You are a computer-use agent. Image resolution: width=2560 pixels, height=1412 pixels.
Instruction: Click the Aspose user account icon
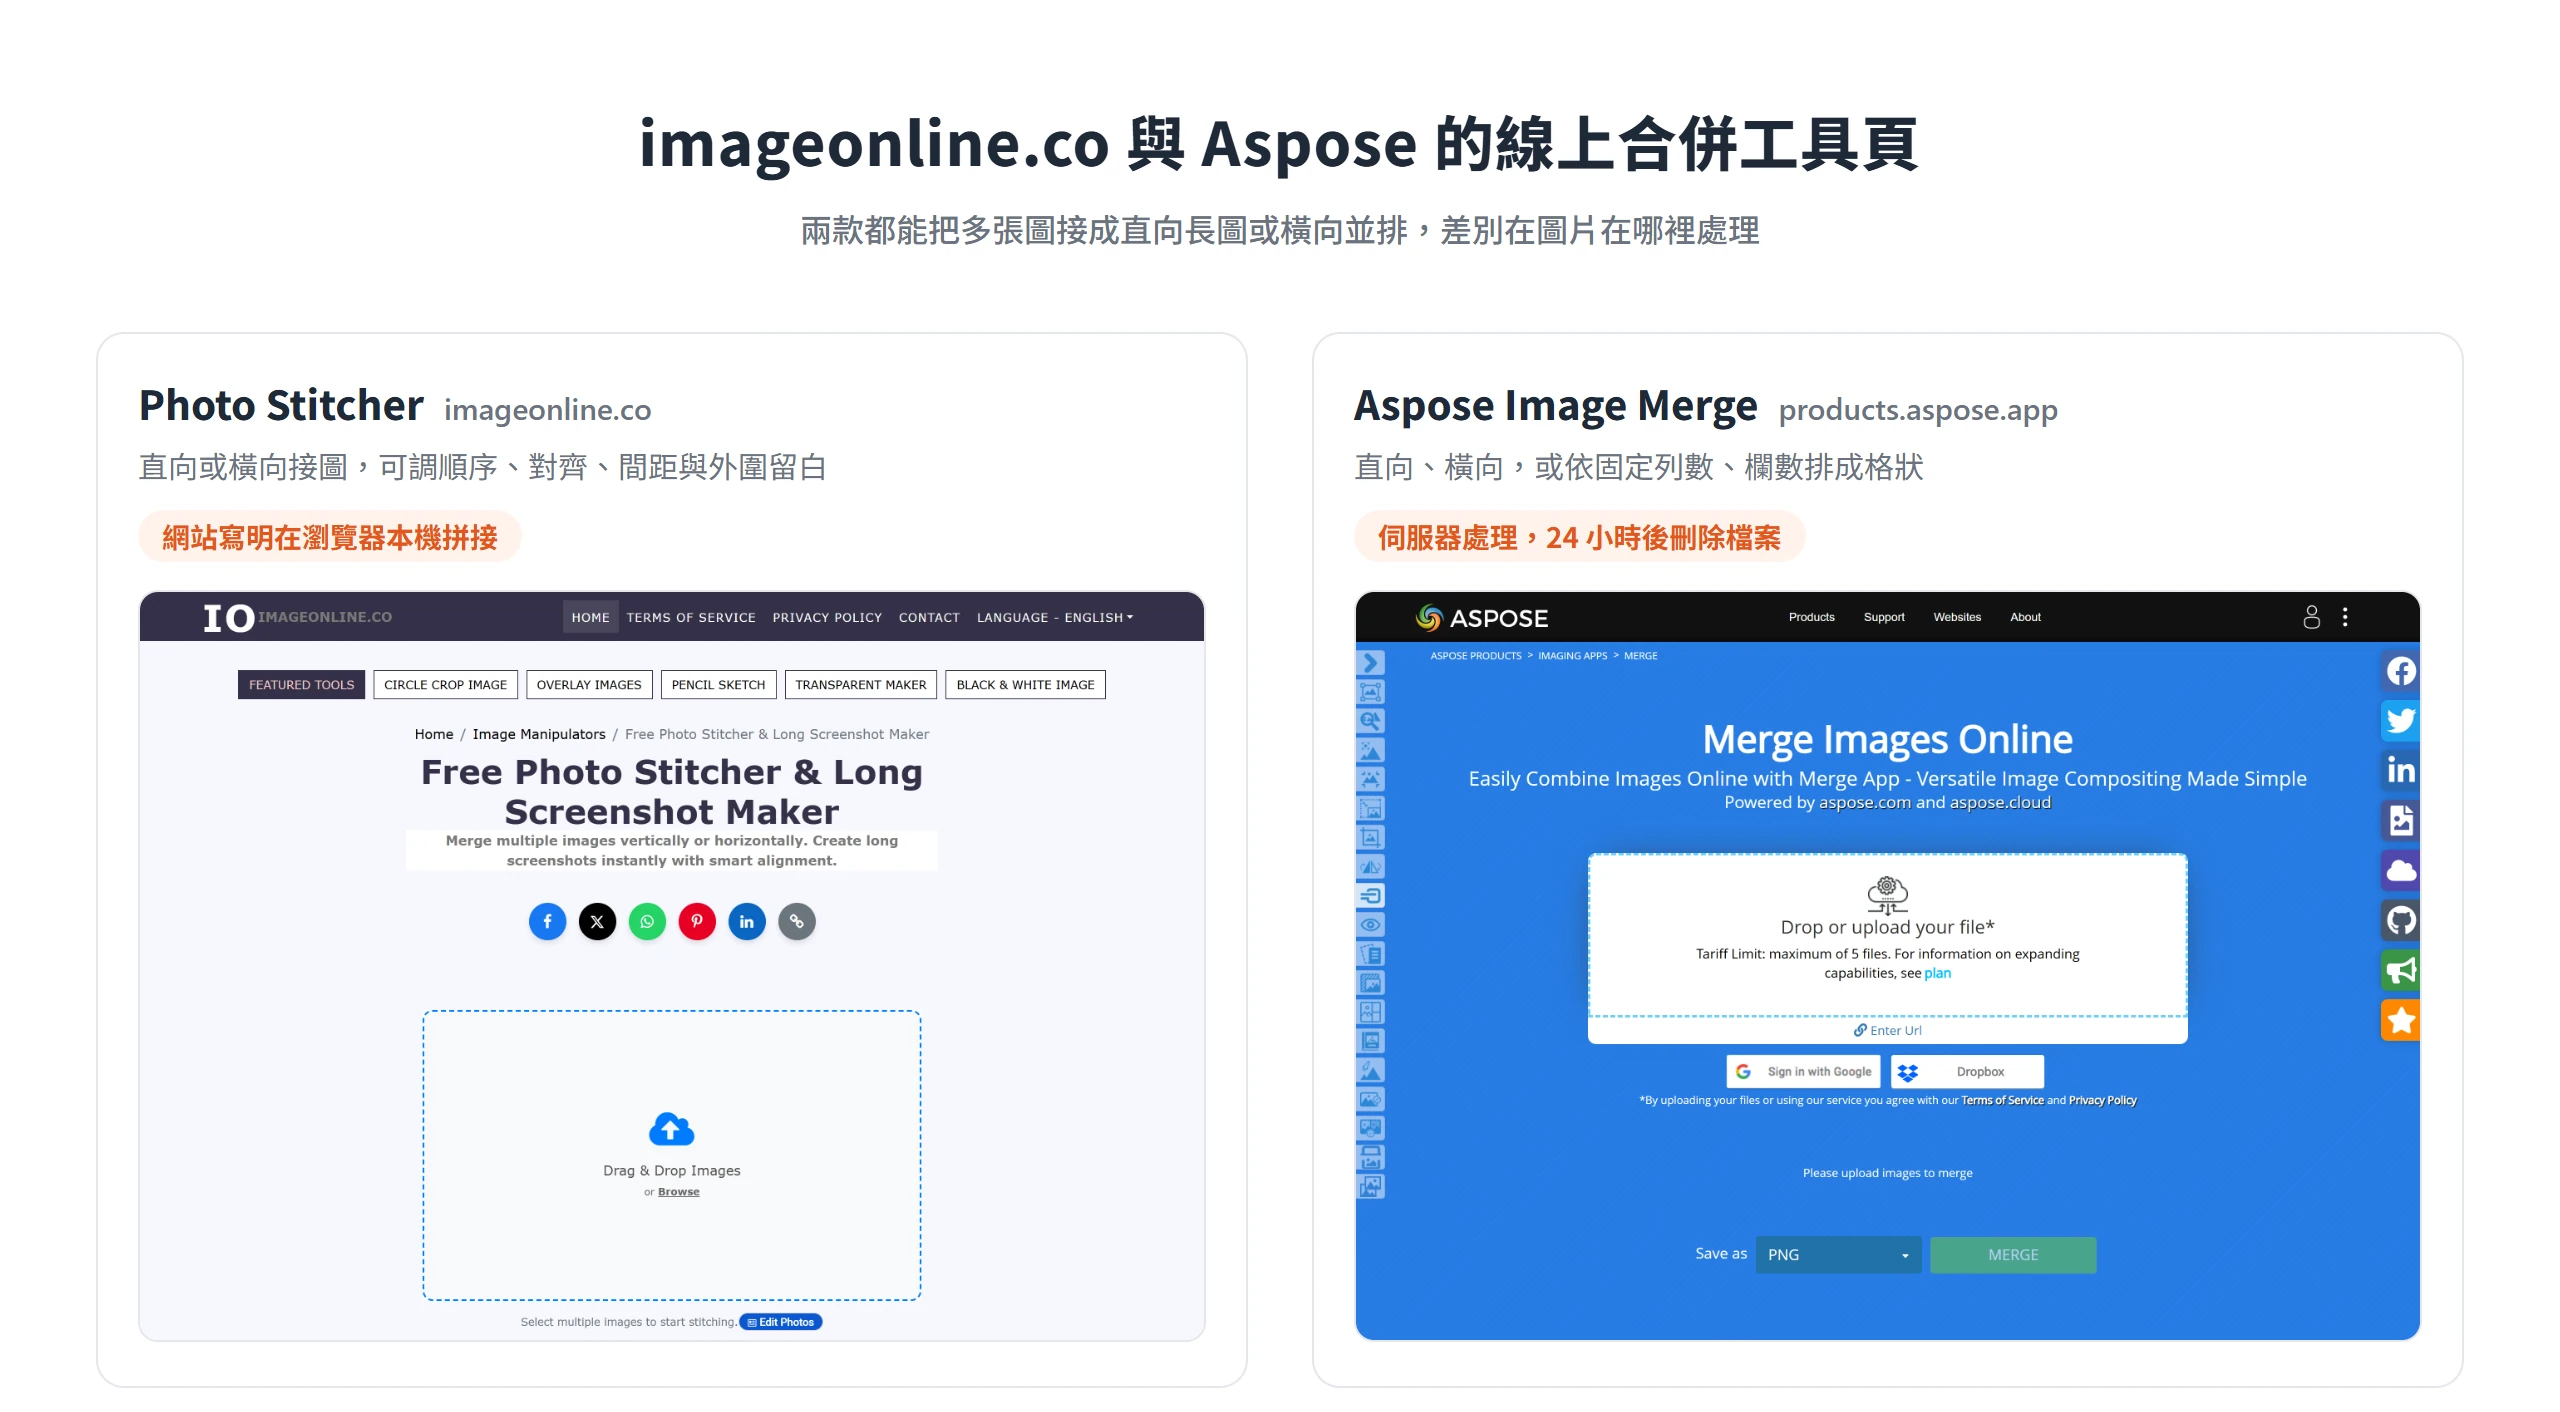point(2311,617)
